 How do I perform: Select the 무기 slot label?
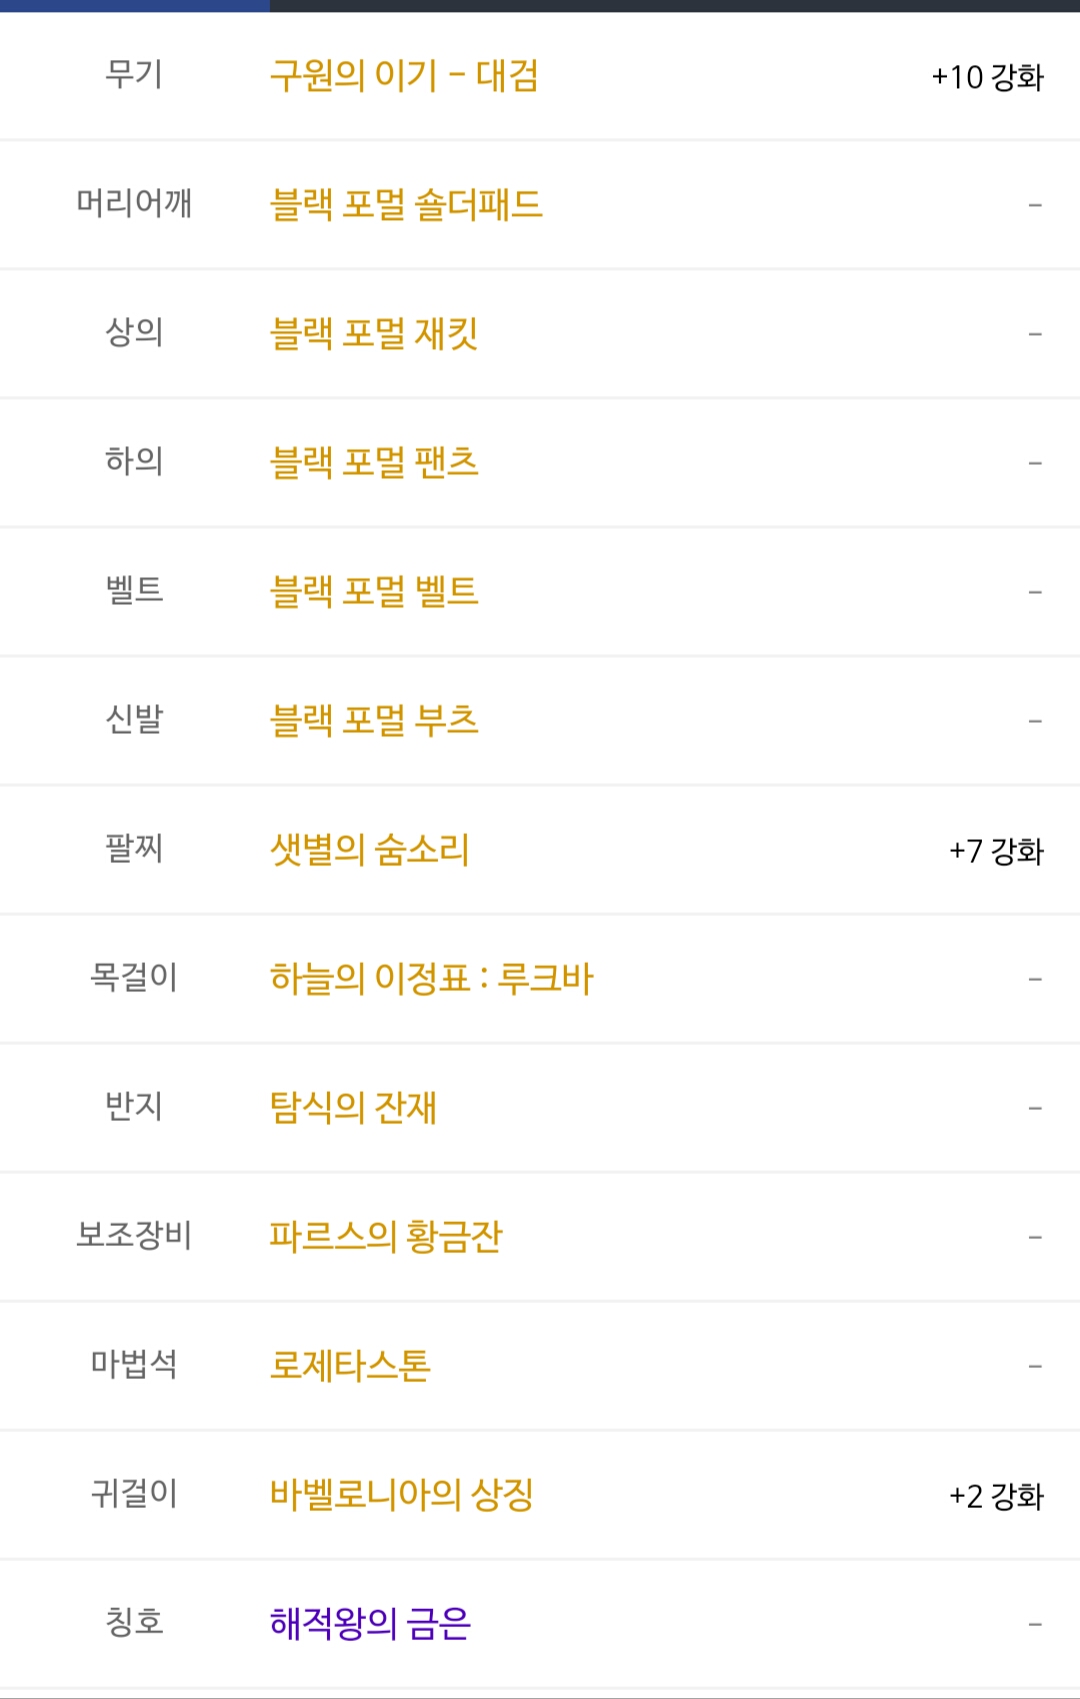point(134,74)
